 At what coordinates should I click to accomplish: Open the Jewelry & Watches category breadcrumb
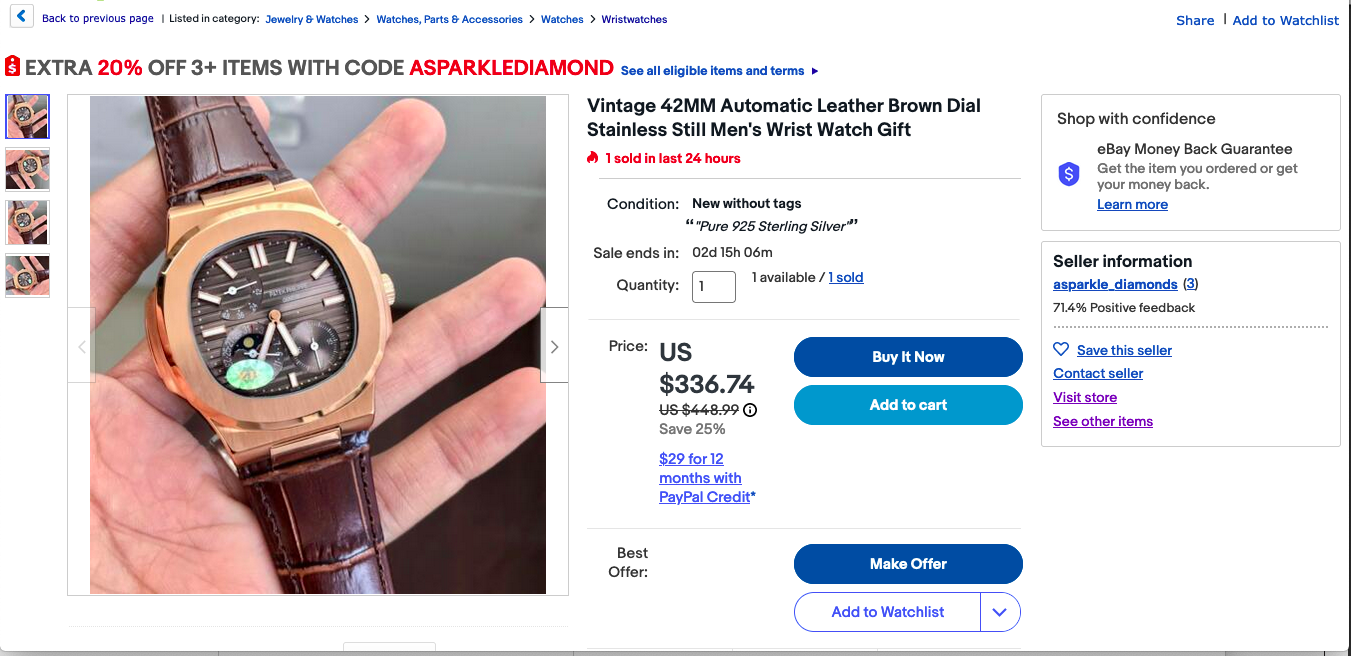[x=312, y=19]
